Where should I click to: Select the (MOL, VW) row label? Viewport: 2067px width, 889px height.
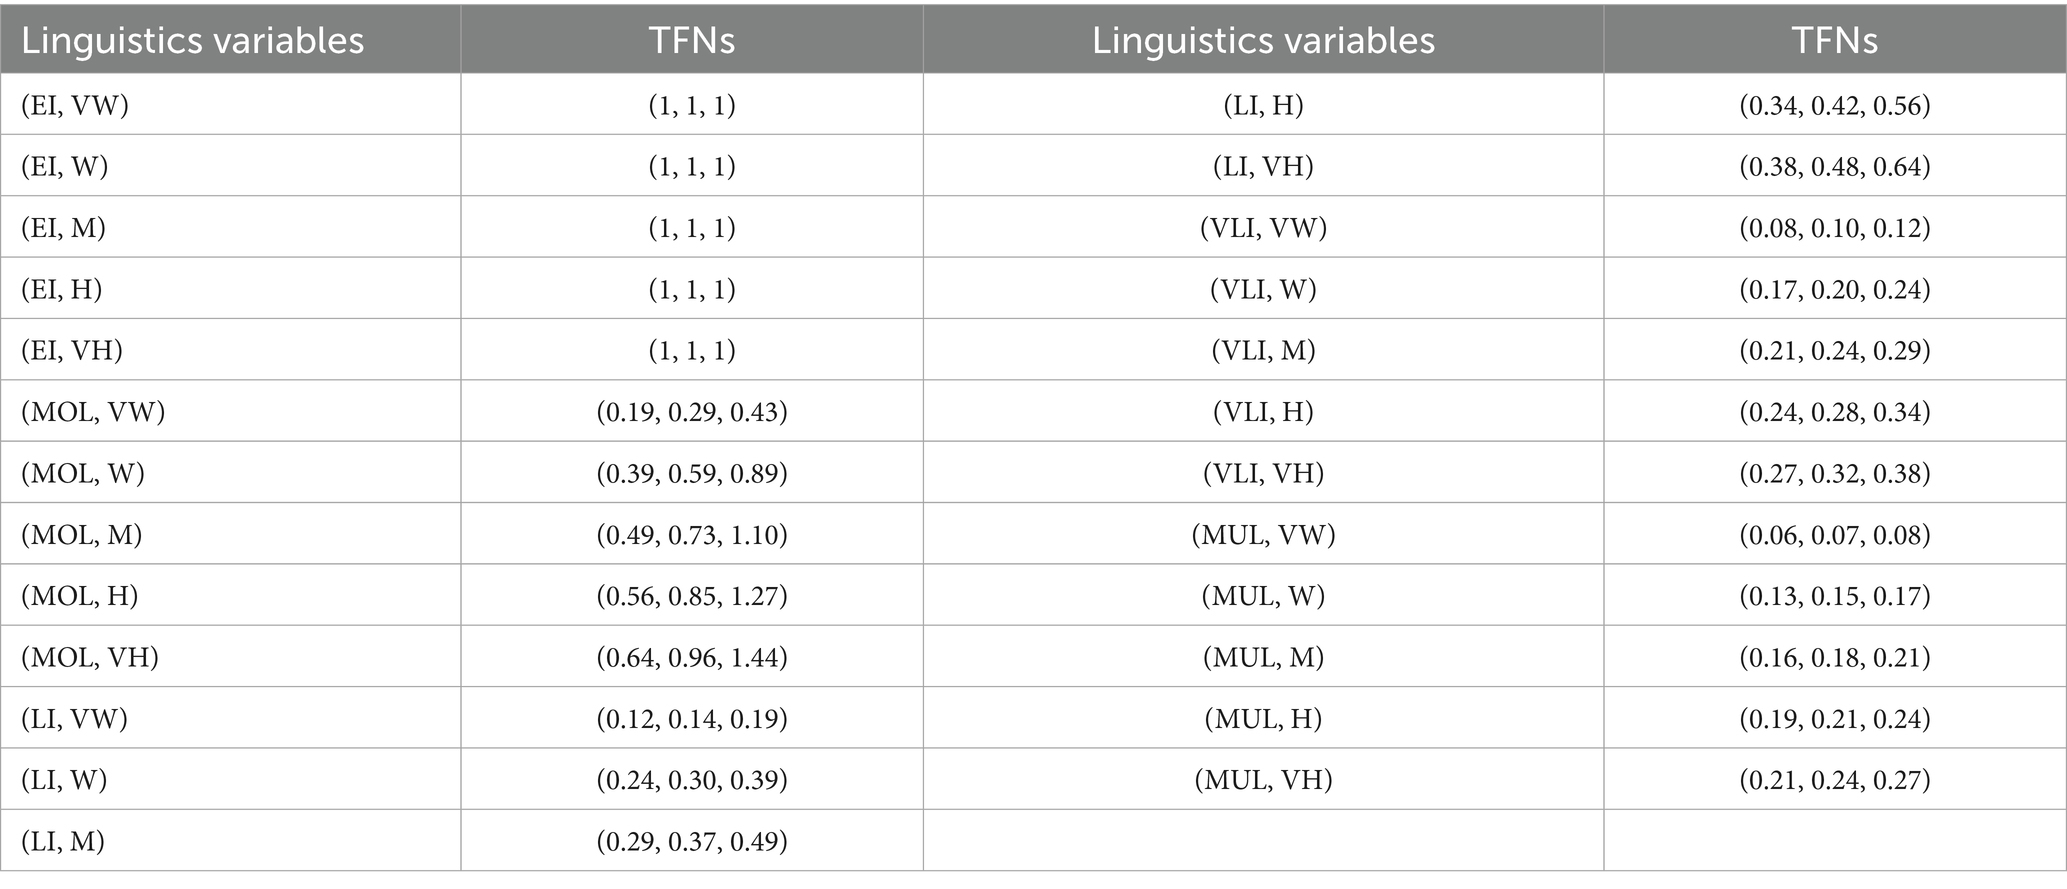[x=93, y=411]
